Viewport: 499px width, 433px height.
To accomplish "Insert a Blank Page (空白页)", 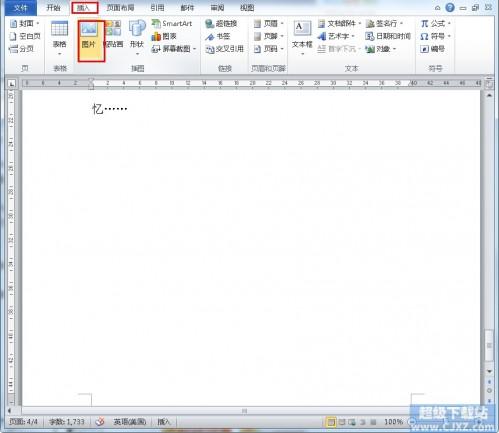I will click(x=25, y=36).
